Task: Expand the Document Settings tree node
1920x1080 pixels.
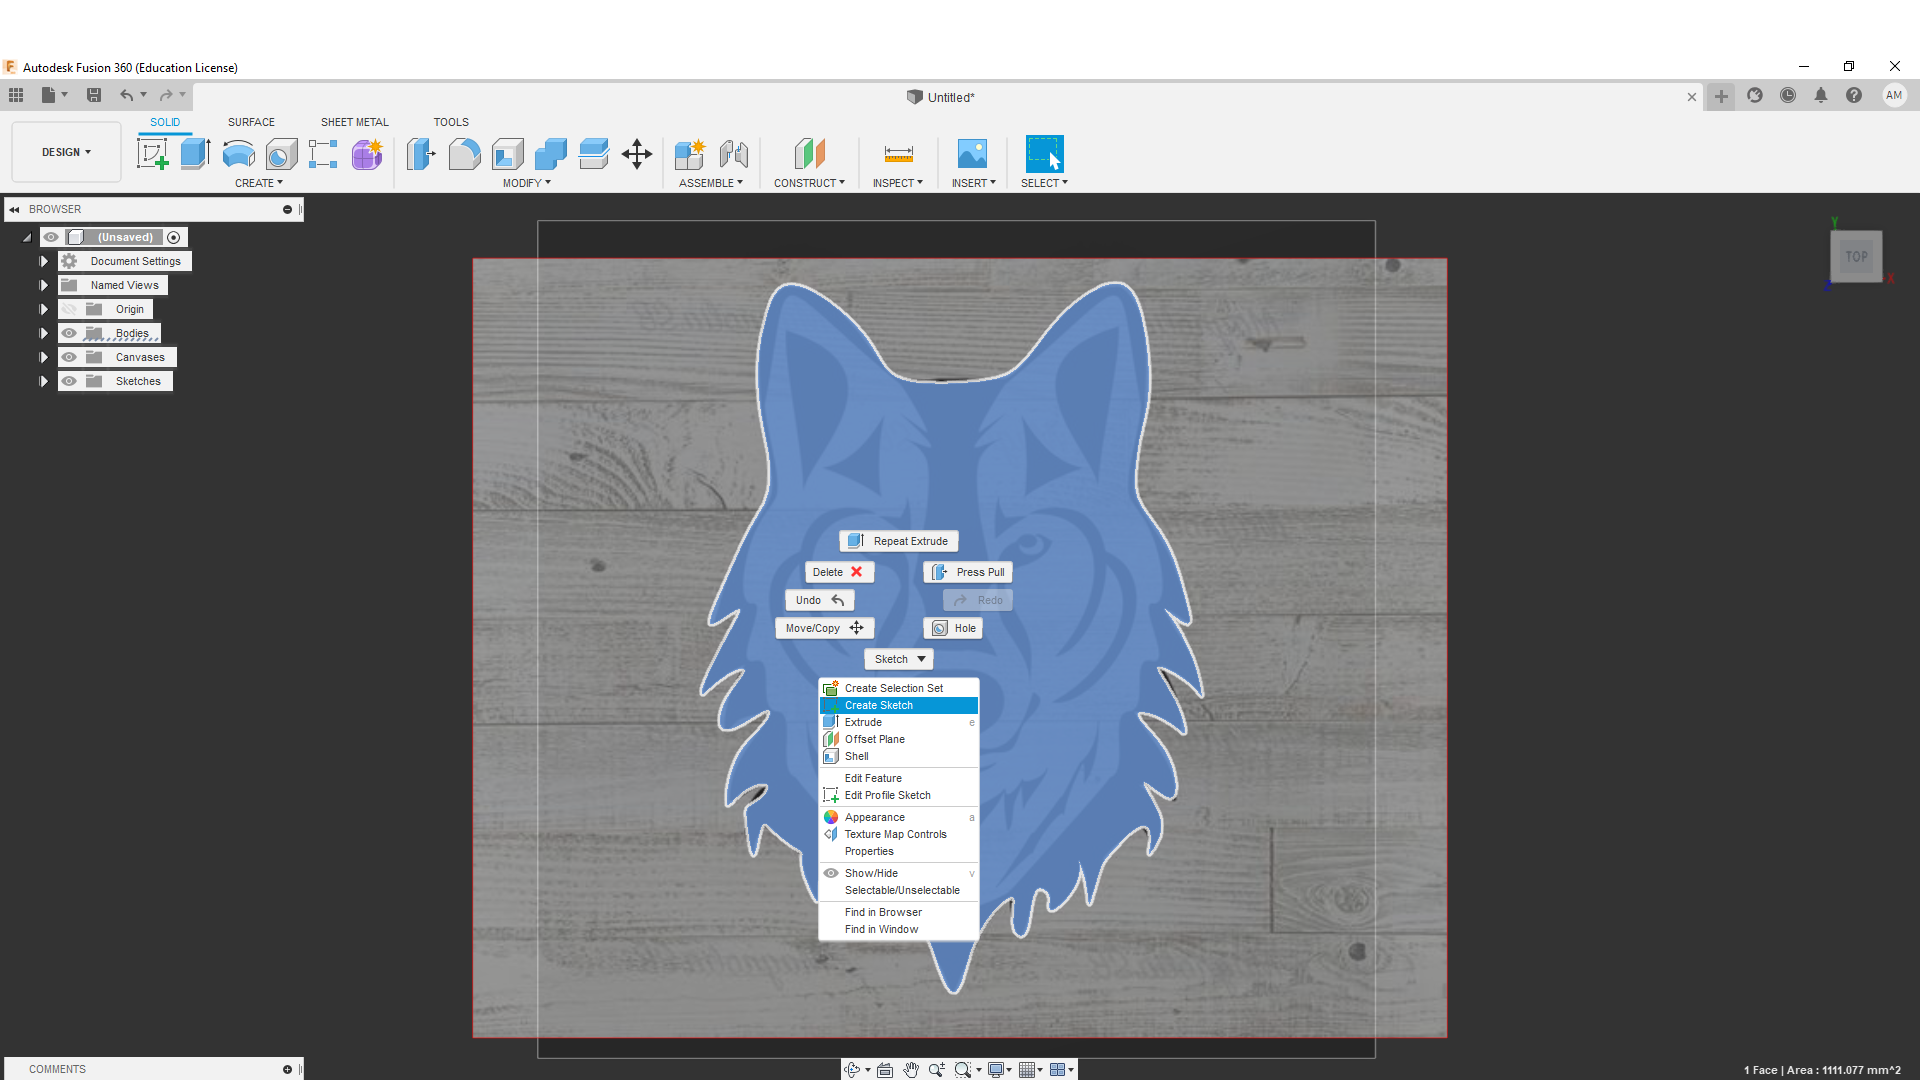Action: coord(43,261)
